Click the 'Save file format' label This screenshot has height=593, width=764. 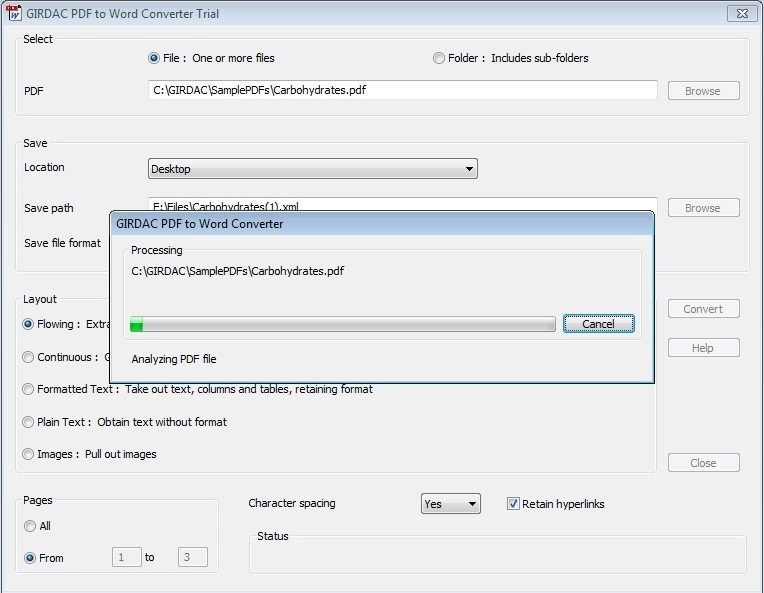point(62,243)
